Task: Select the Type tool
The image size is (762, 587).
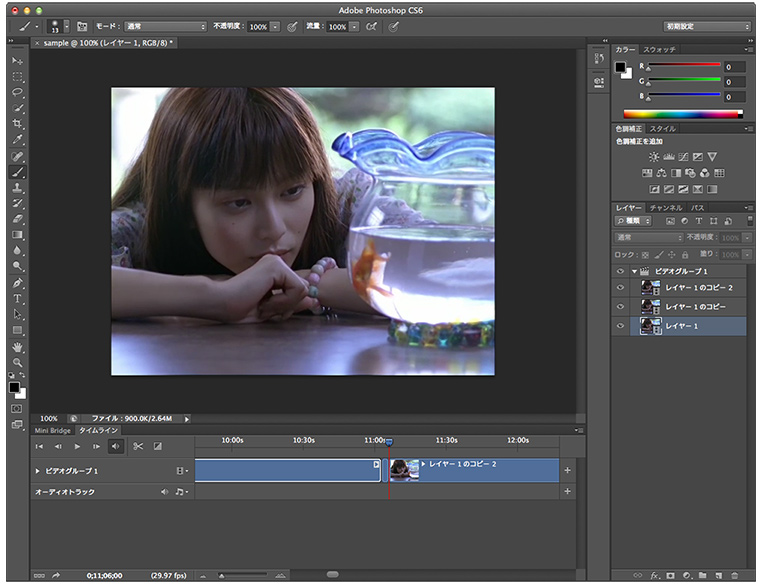Action: tap(18, 299)
